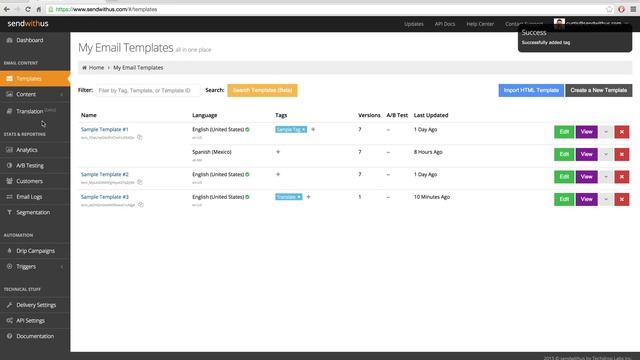The height and width of the screenshot is (360, 640).
Task: Copy the ID of Sample Template #3
Action: 140,204
